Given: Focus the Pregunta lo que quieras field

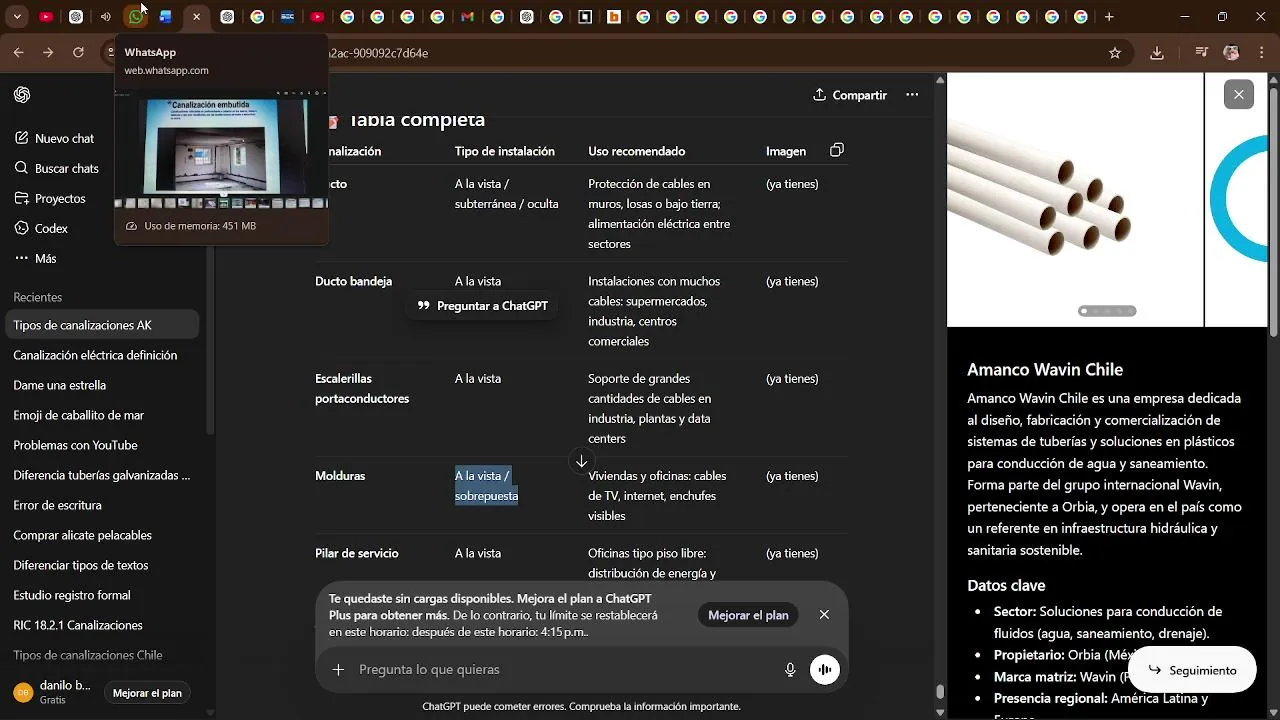Looking at the screenshot, I should [x=565, y=670].
